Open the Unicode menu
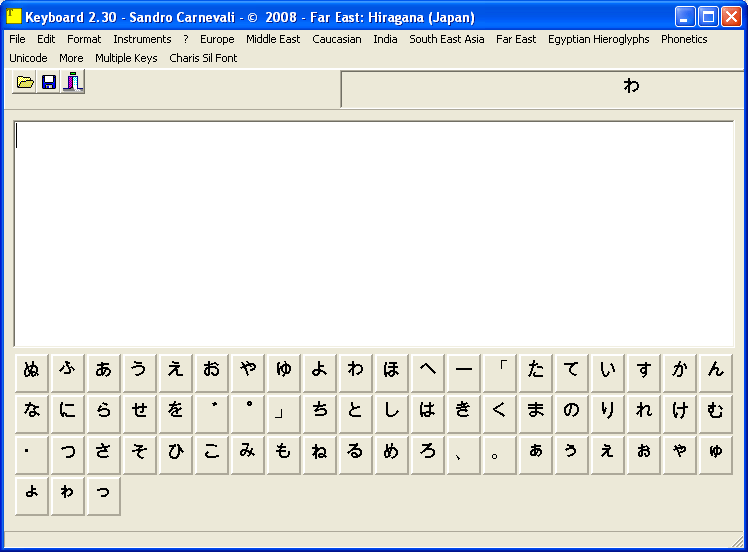This screenshot has width=748, height=552. tap(28, 58)
